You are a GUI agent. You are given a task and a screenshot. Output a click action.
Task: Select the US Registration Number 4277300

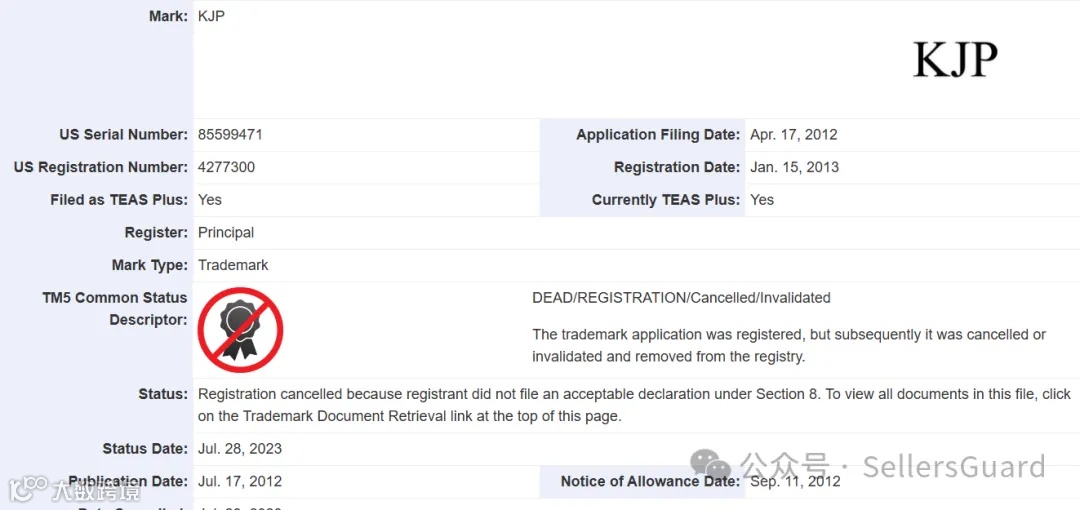pos(226,167)
